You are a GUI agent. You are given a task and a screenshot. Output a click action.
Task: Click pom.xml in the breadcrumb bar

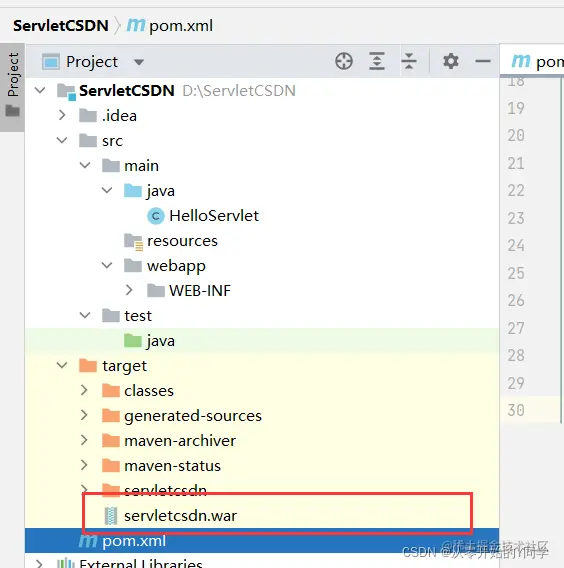point(181,26)
